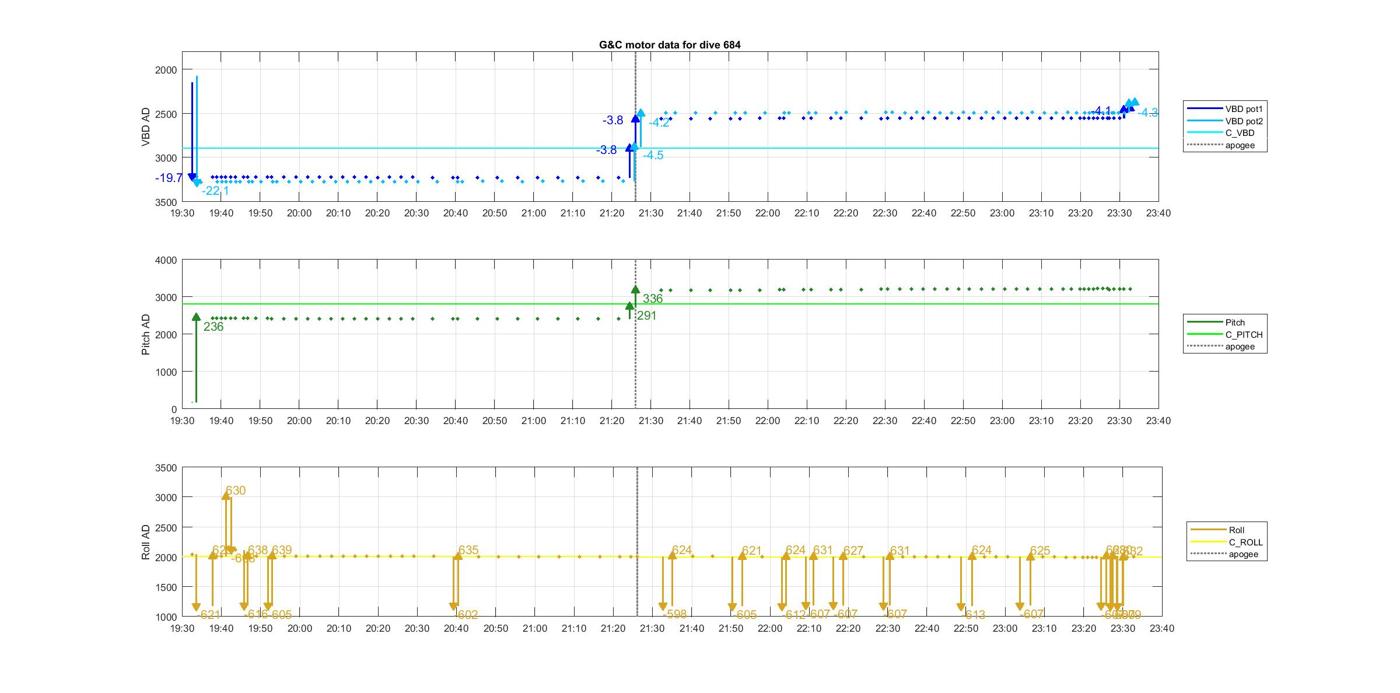1400x693 pixels.
Task: Select the "625" roll label near 23:05
Action: pos(1040,551)
